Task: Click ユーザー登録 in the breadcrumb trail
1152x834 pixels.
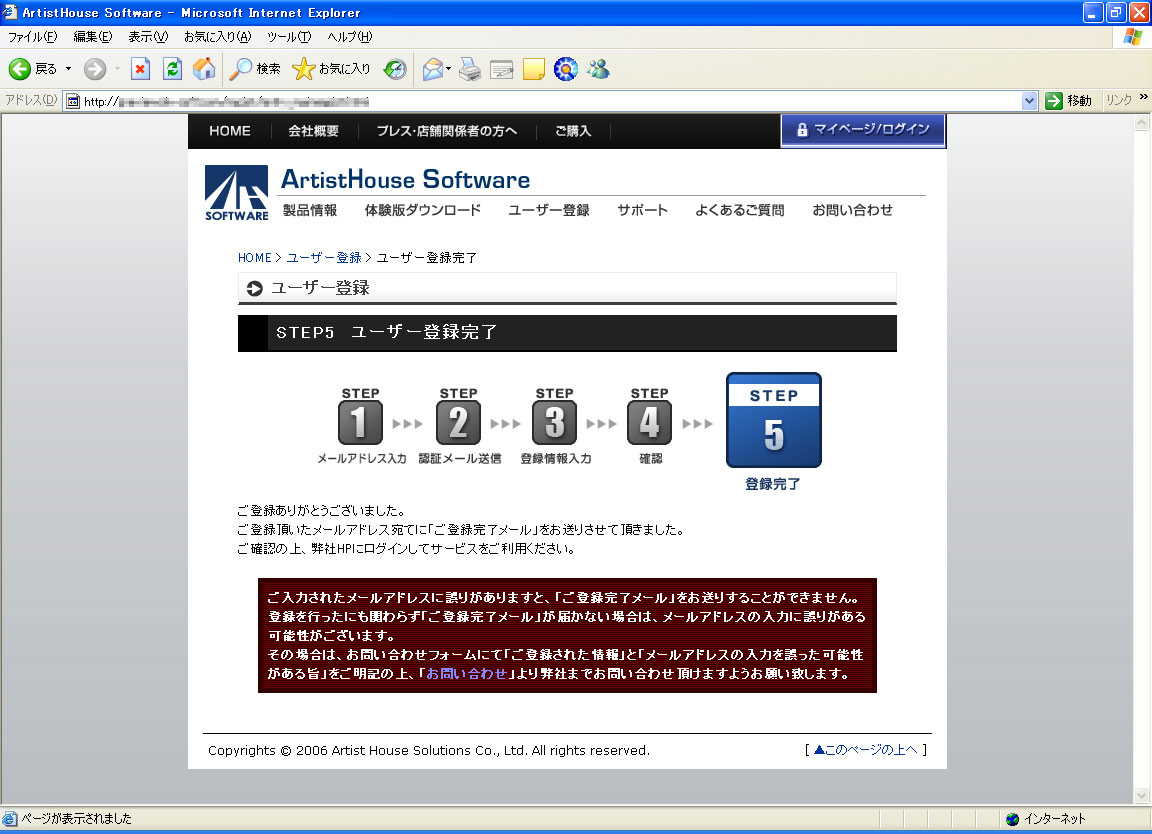Action: [x=324, y=258]
